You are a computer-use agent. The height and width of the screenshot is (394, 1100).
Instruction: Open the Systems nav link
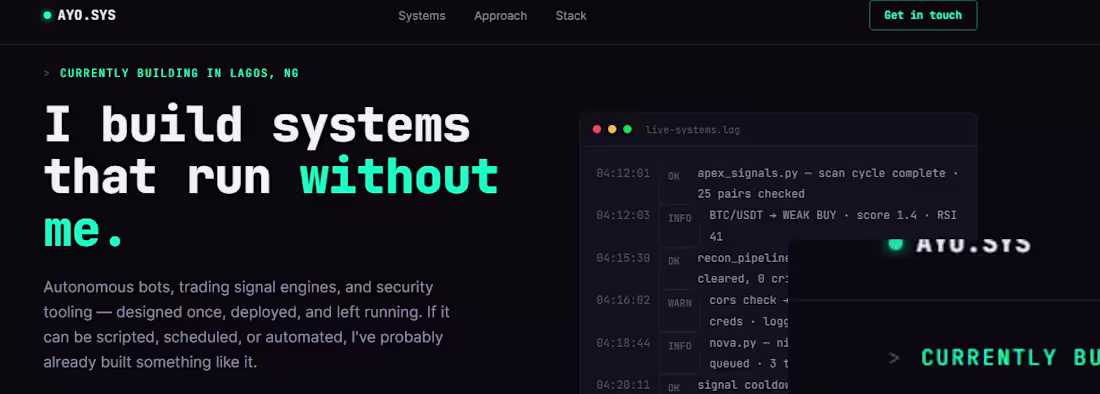[x=422, y=15]
